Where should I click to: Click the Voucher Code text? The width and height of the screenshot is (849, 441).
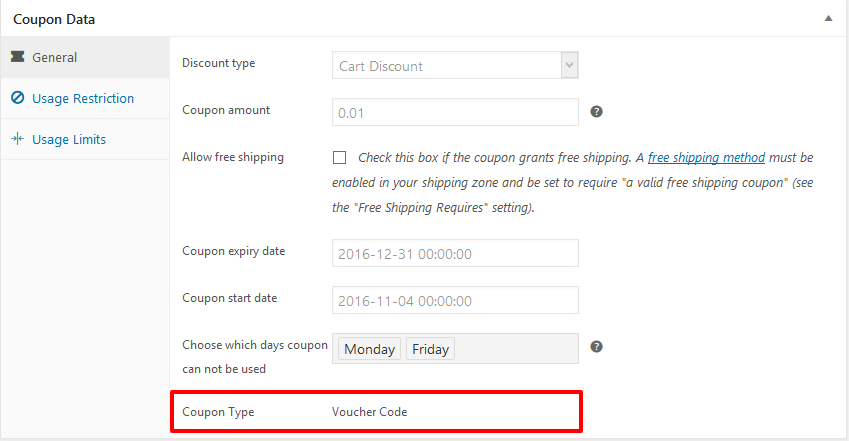coord(370,412)
